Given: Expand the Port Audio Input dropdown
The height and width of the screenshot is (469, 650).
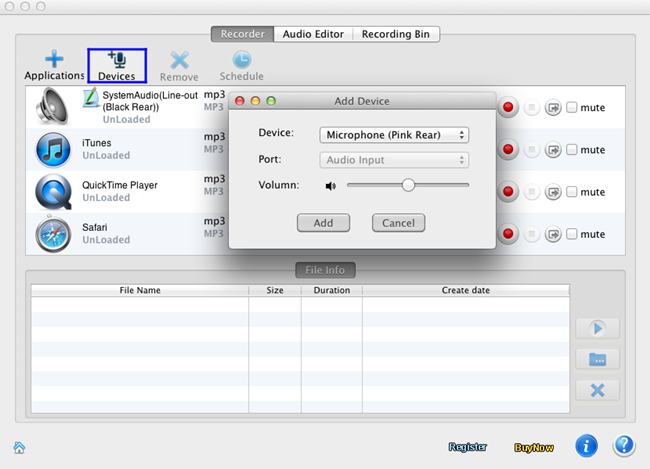Looking at the screenshot, I should click(394, 160).
